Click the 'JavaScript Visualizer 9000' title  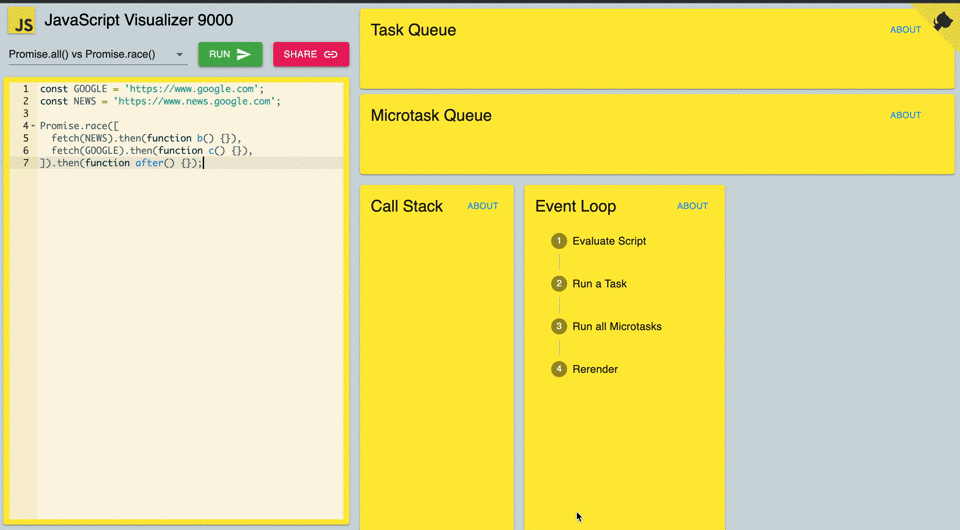point(139,20)
